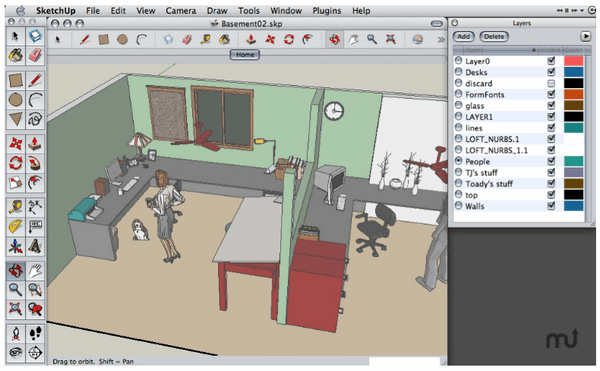Open the color swatch for Layer0

574,61
